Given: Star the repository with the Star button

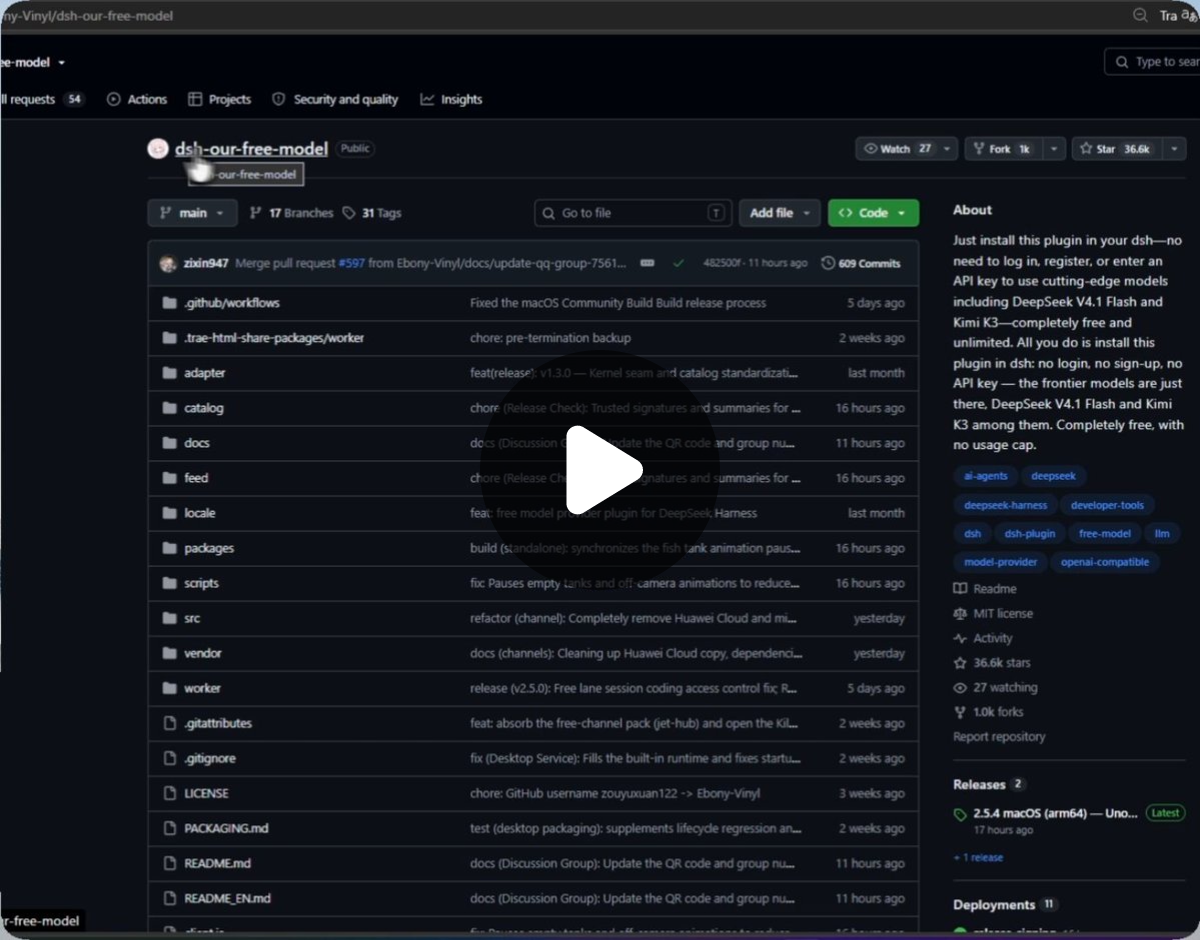Looking at the screenshot, I should click(1116, 149).
